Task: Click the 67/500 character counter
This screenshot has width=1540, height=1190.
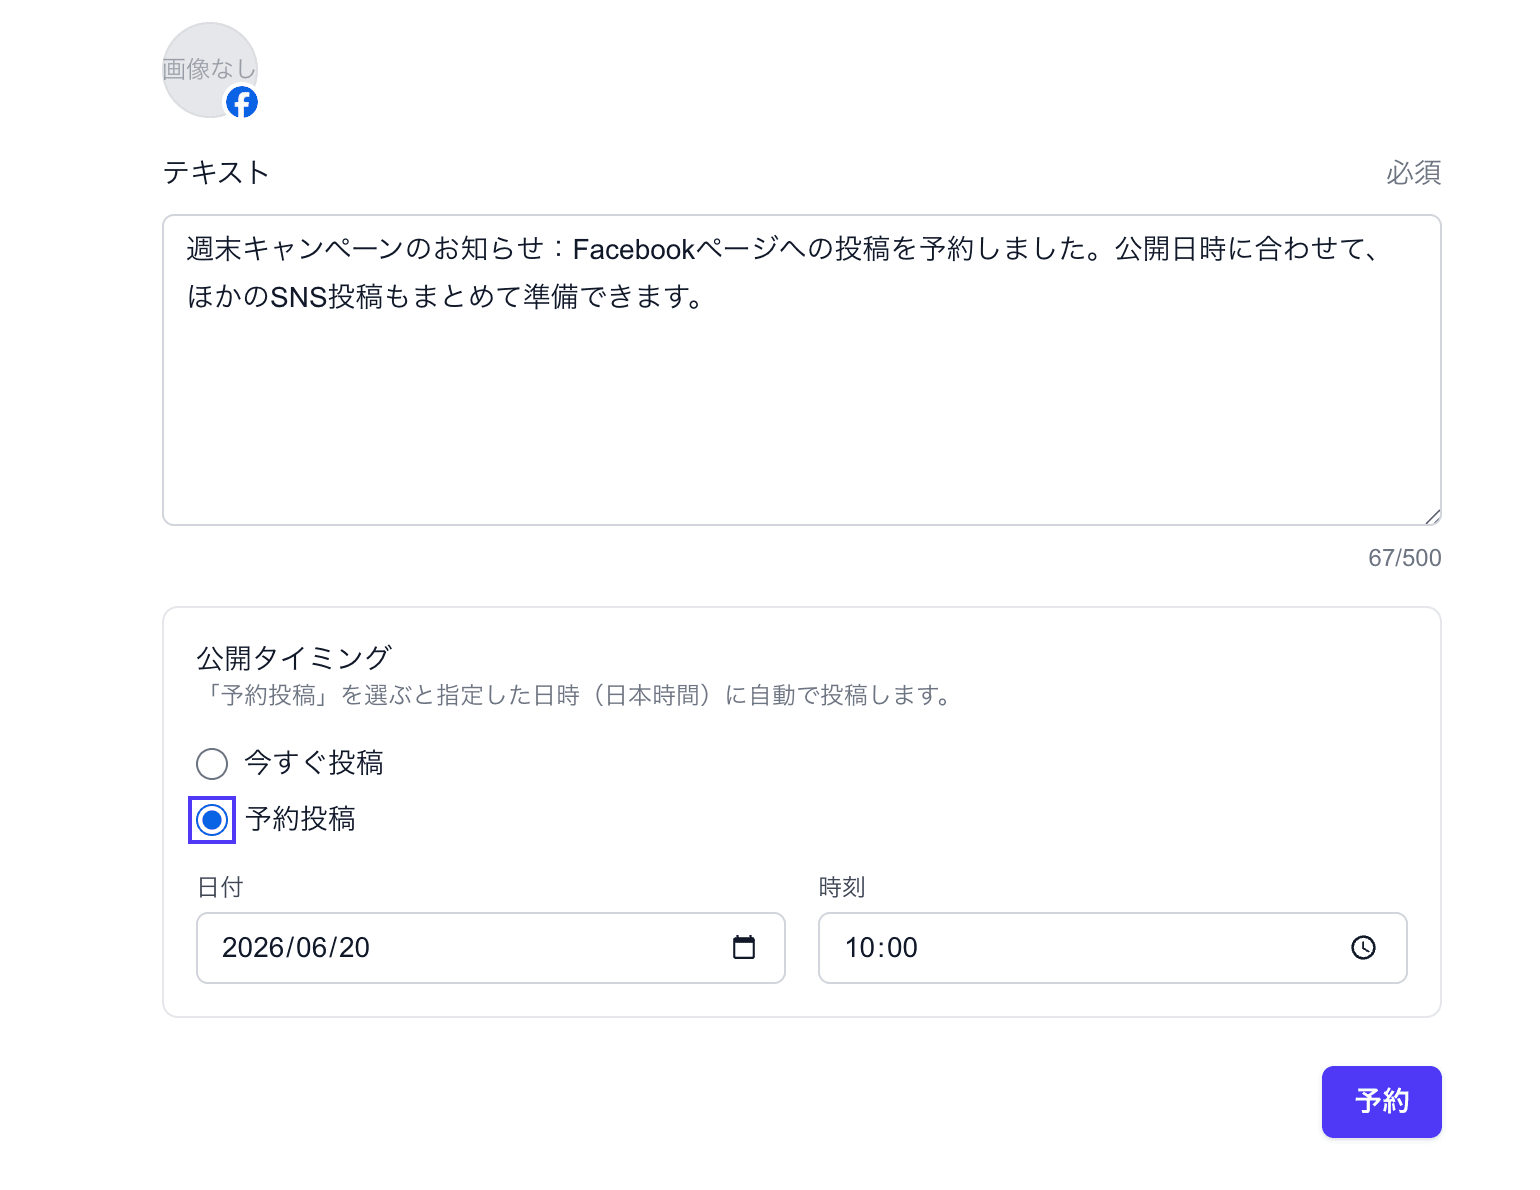Action: [1405, 558]
